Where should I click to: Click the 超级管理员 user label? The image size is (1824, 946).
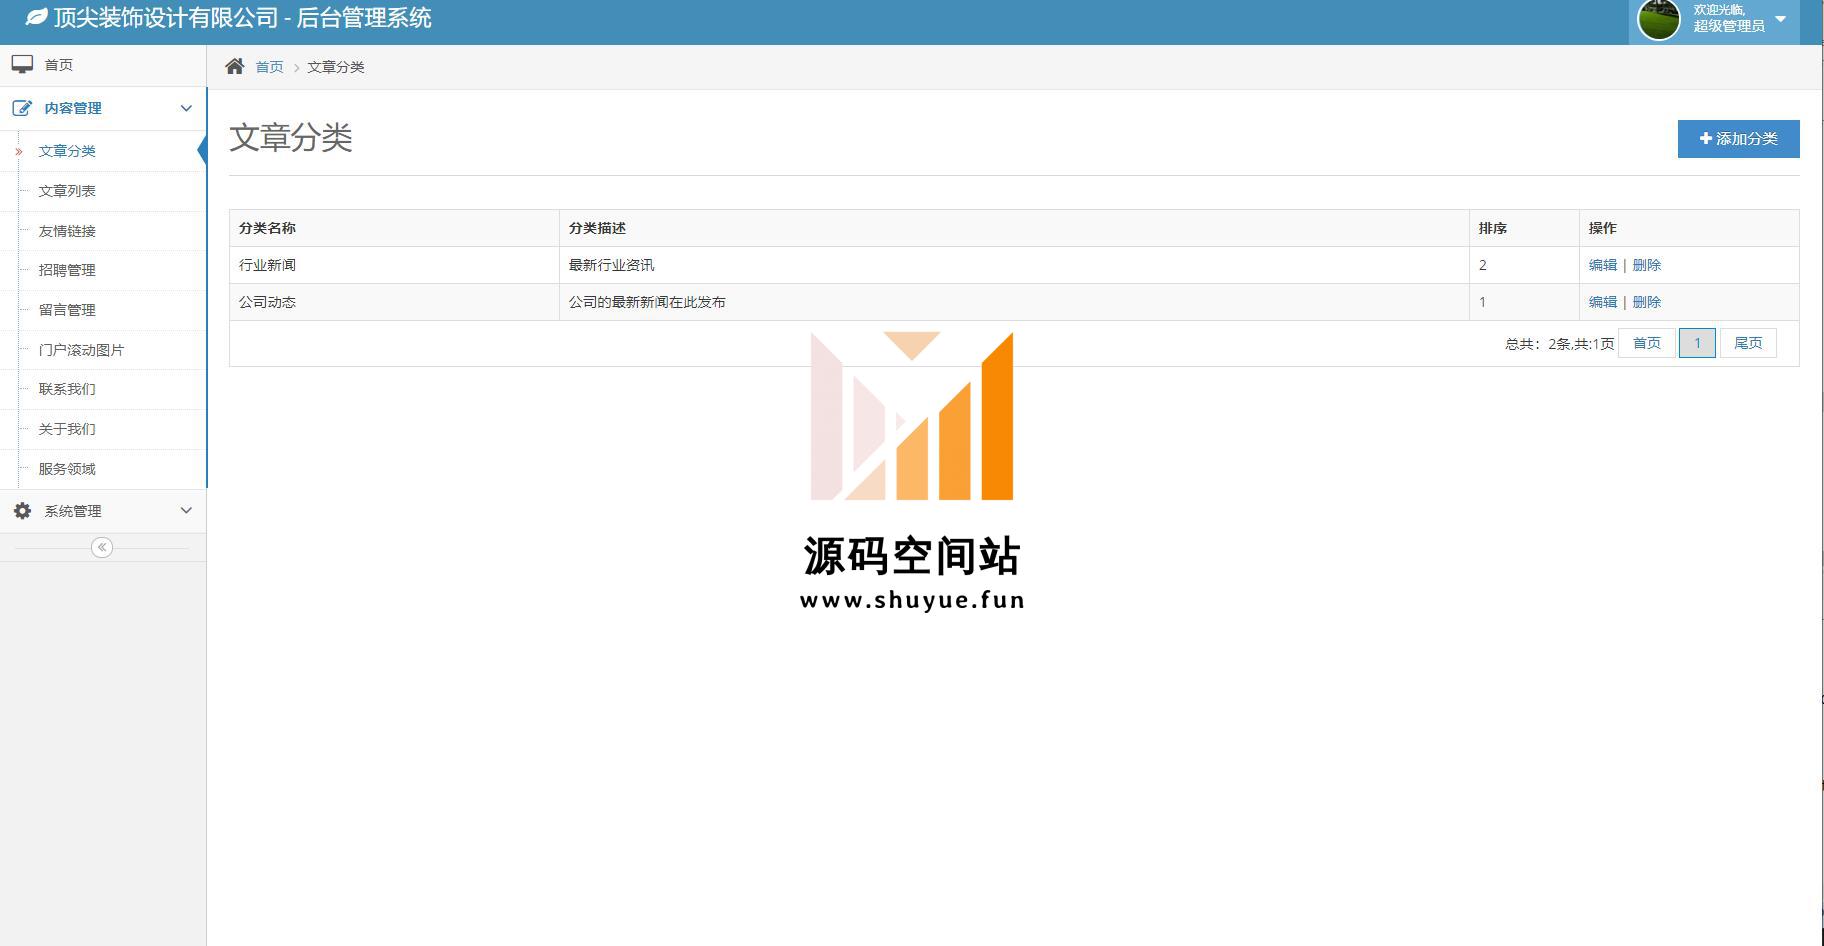1729,26
